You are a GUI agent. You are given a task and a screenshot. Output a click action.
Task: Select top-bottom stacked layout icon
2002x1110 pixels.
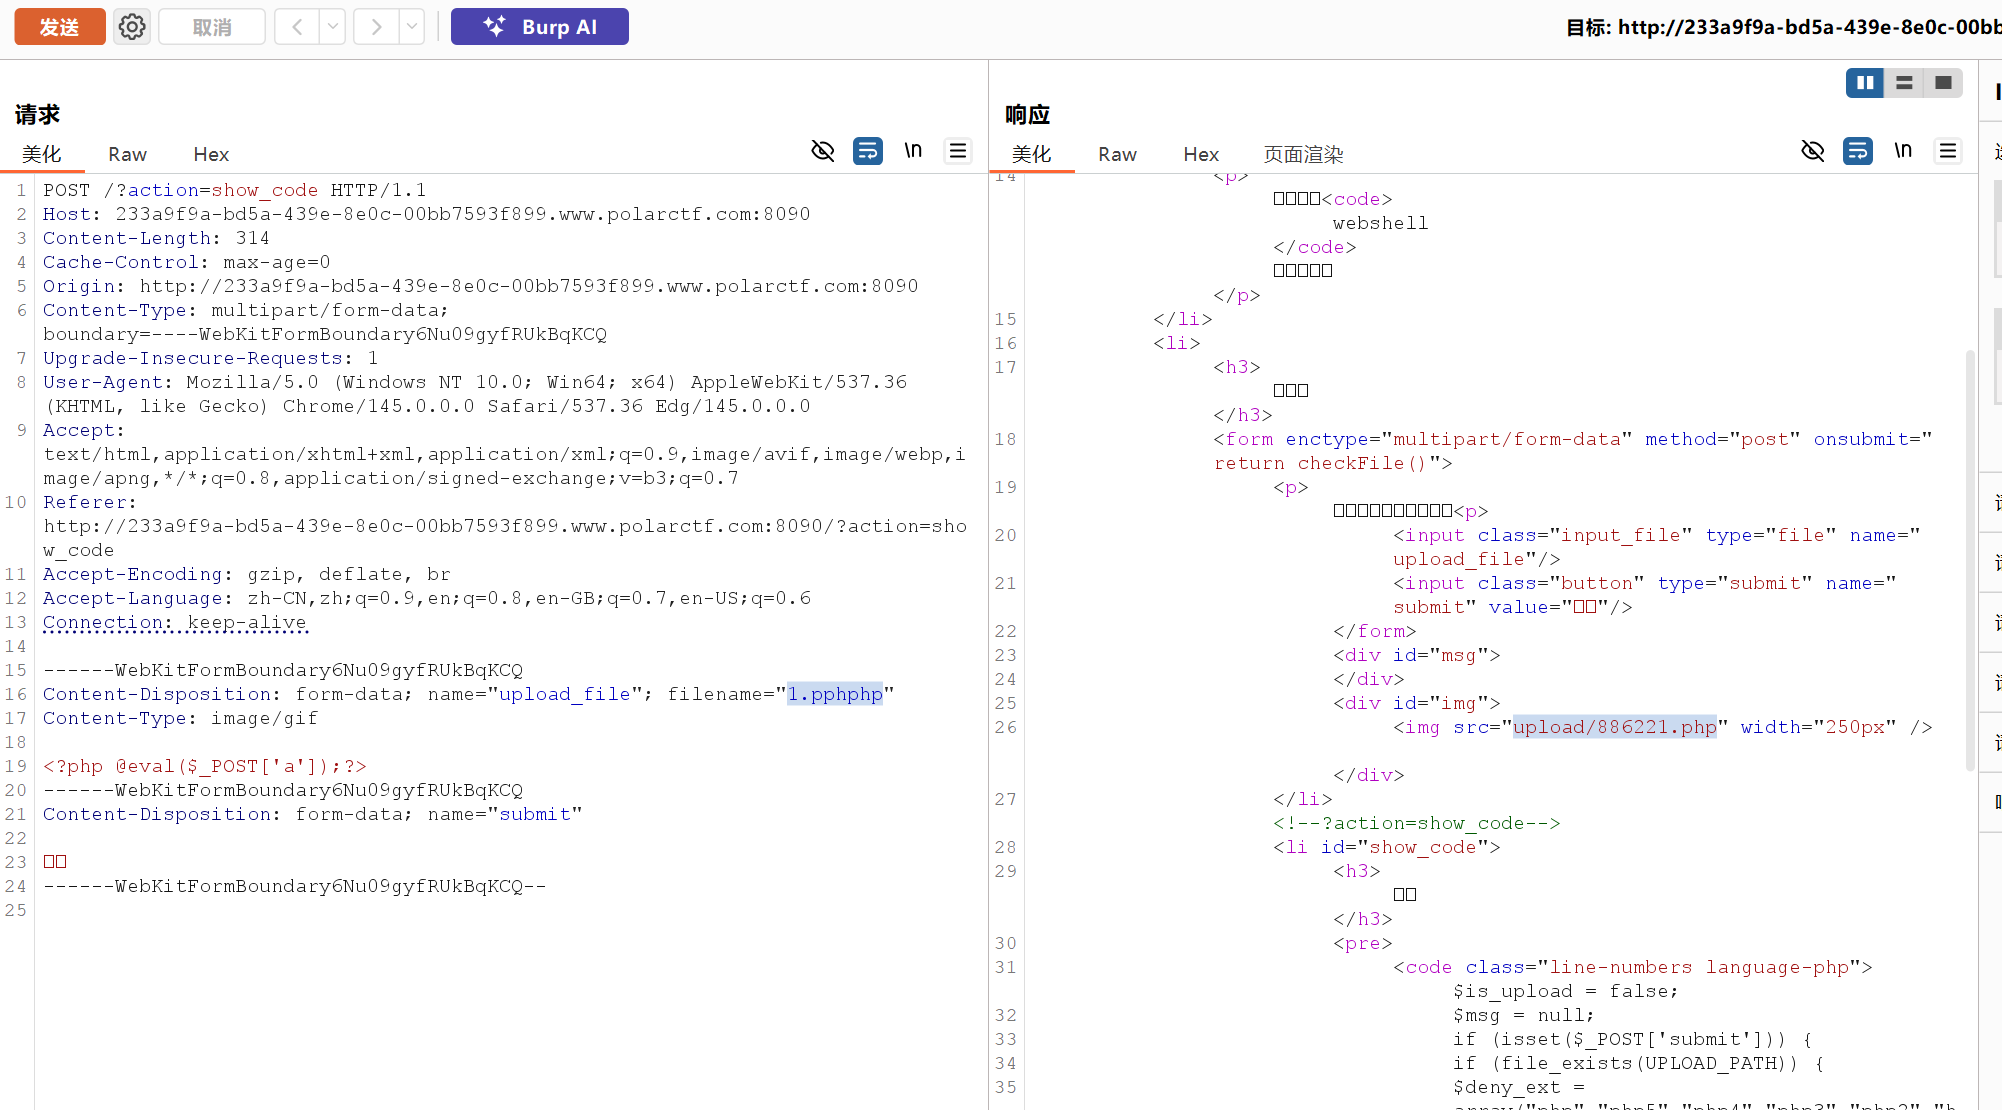coord(1904,83)
